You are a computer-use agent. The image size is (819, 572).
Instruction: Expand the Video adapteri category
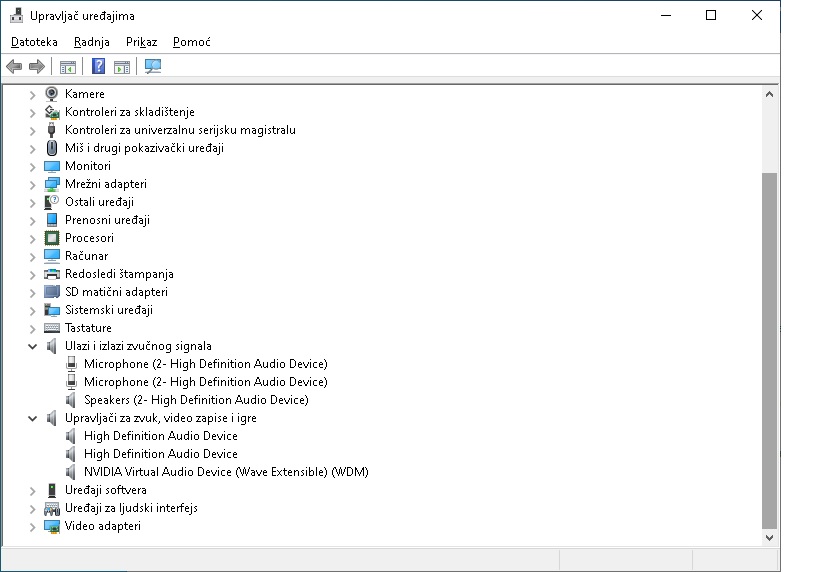33,526
